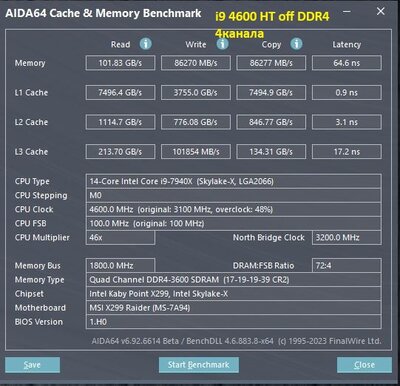Select L1 Cache latency 0.9 ns
400x386 pixels.
point(347,93)
